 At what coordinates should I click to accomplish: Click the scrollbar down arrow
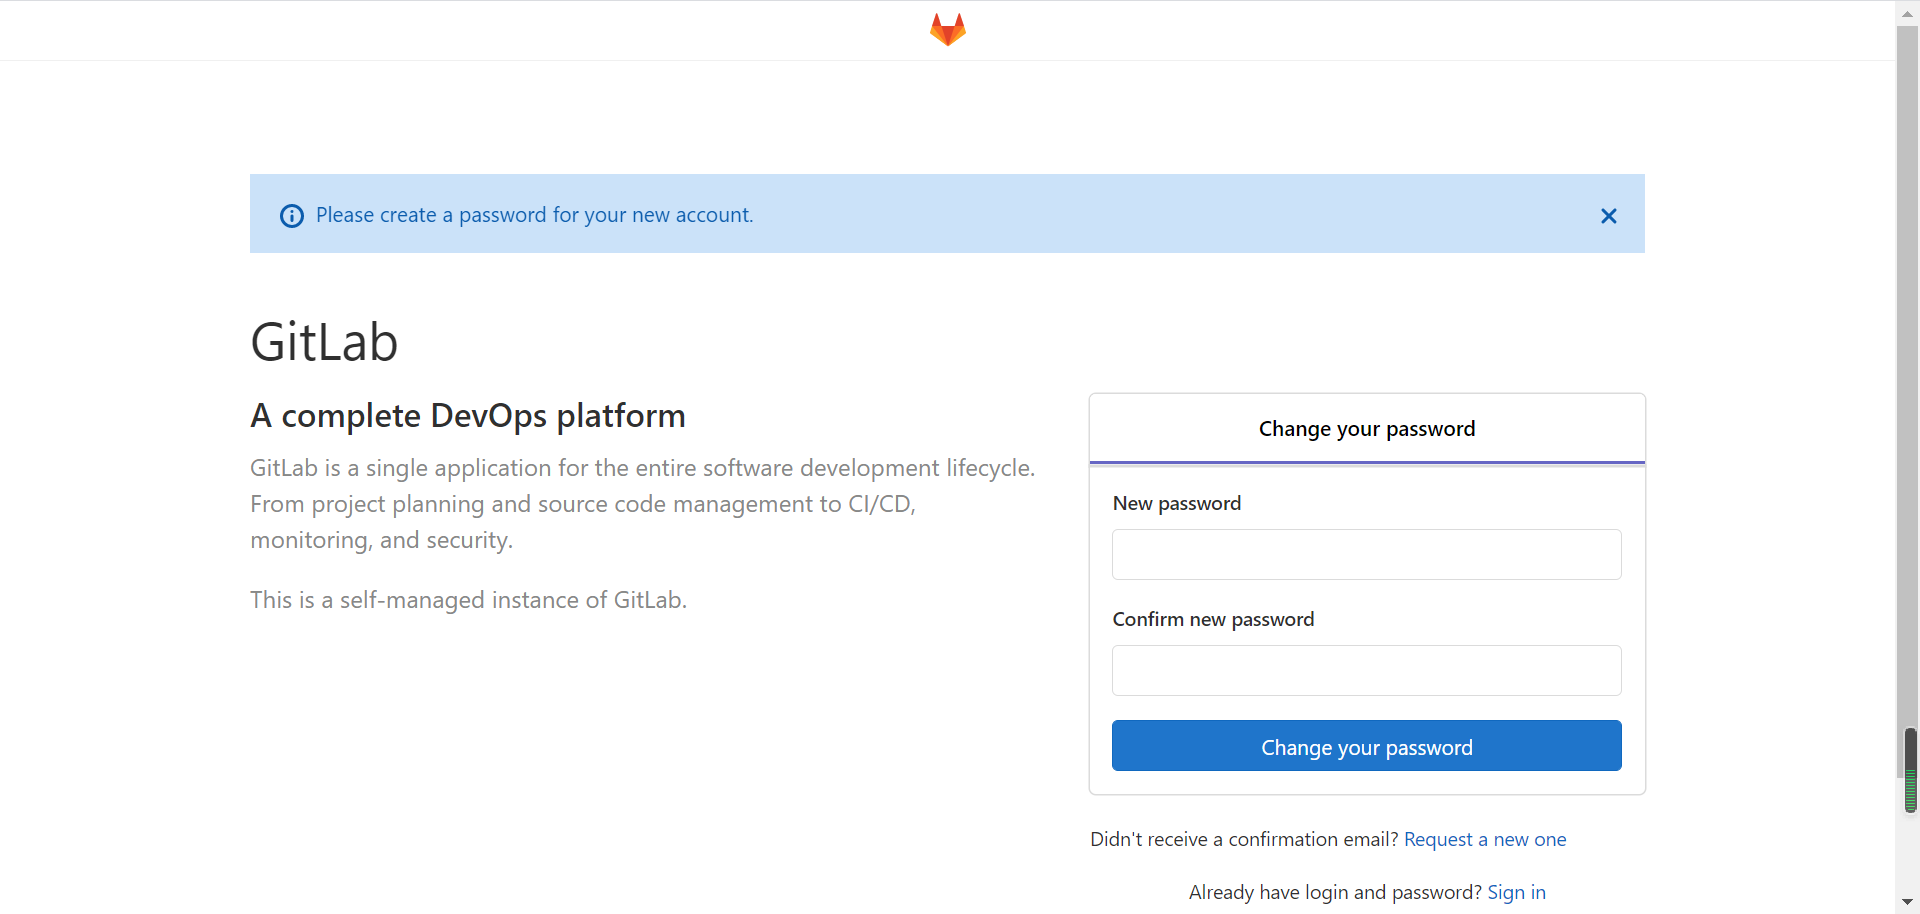(1908, 903)
